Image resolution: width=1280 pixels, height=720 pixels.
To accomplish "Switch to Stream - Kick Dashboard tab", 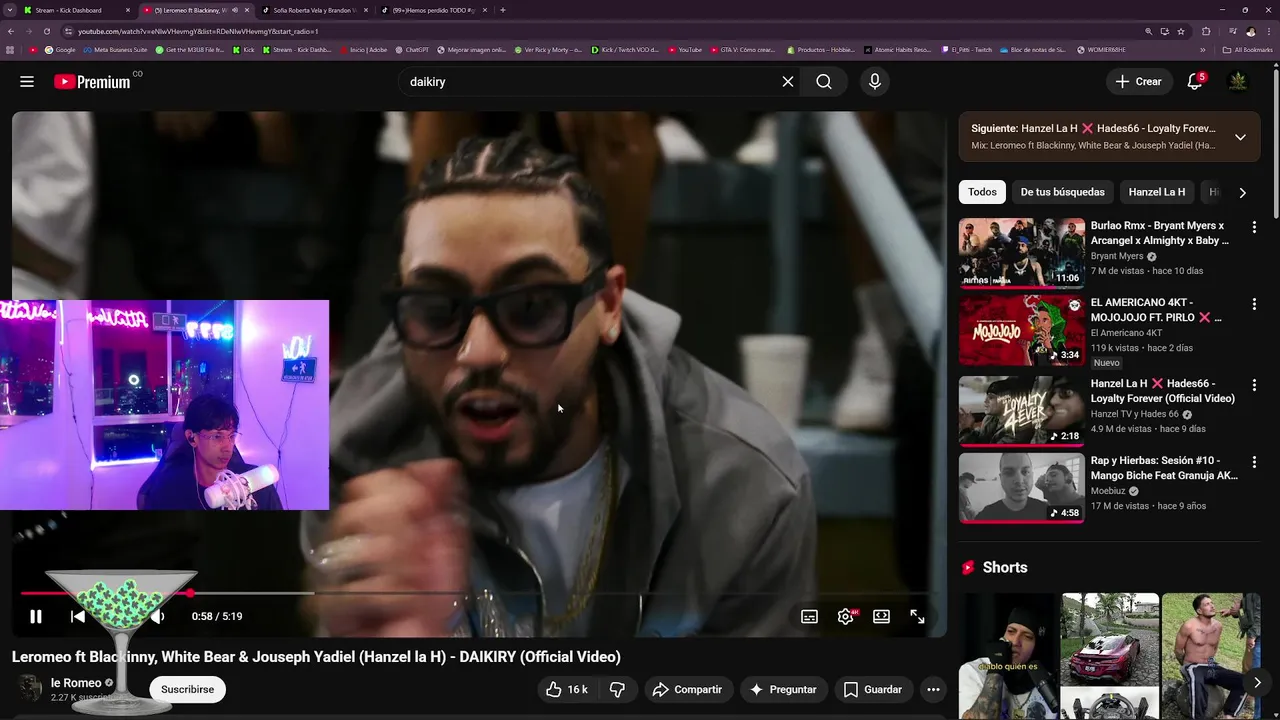I will pyautogui.click(x=75, y=10).
